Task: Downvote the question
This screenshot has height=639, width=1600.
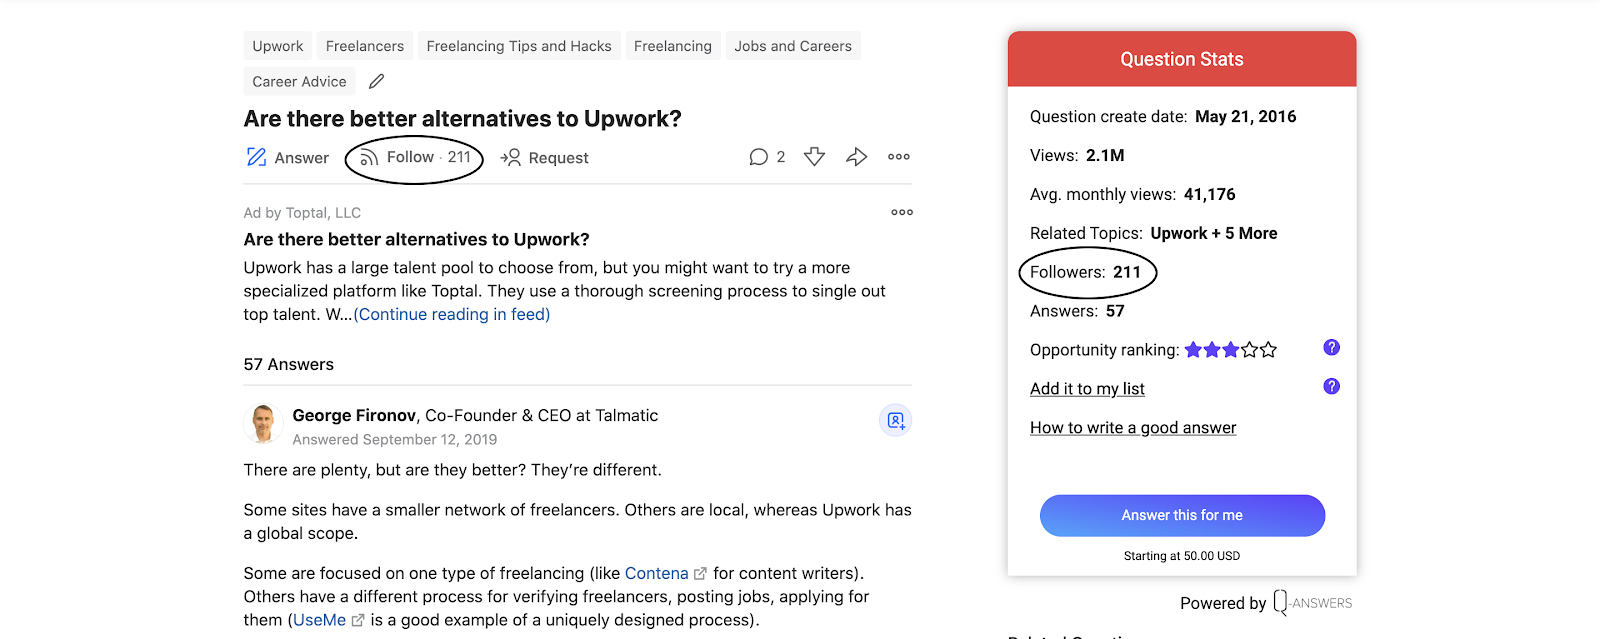Action: pos(815,156)
